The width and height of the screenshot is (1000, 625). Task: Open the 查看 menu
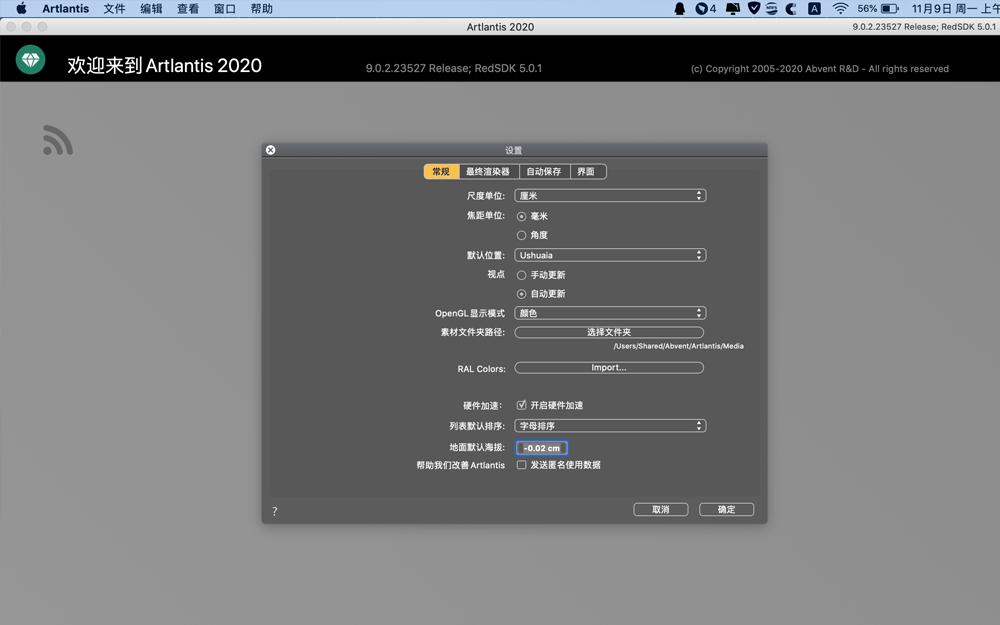pos(188,8)
